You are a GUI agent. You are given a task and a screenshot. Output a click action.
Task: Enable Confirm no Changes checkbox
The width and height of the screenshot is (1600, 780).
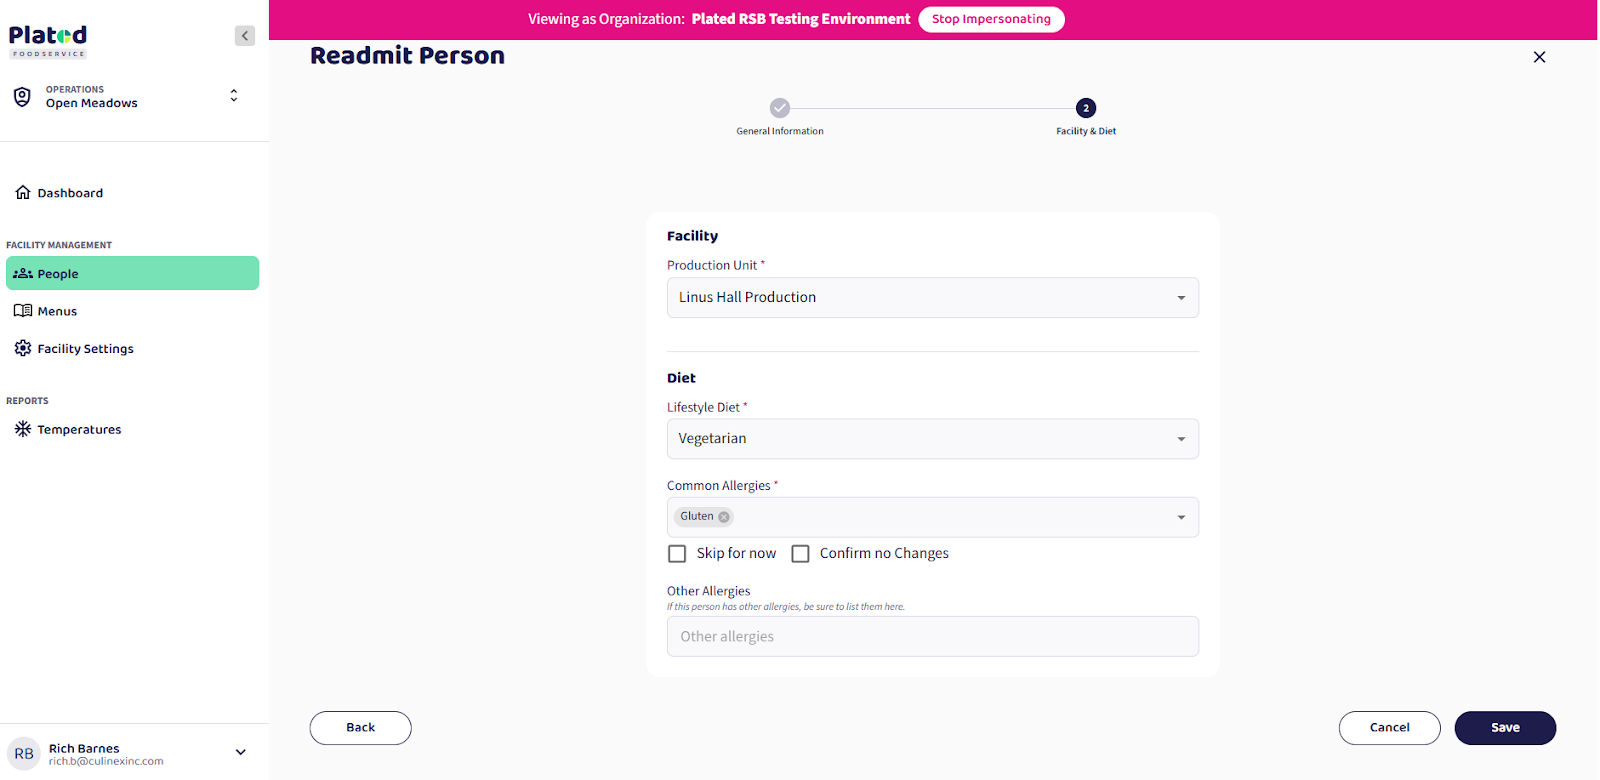tap(800, 554)
